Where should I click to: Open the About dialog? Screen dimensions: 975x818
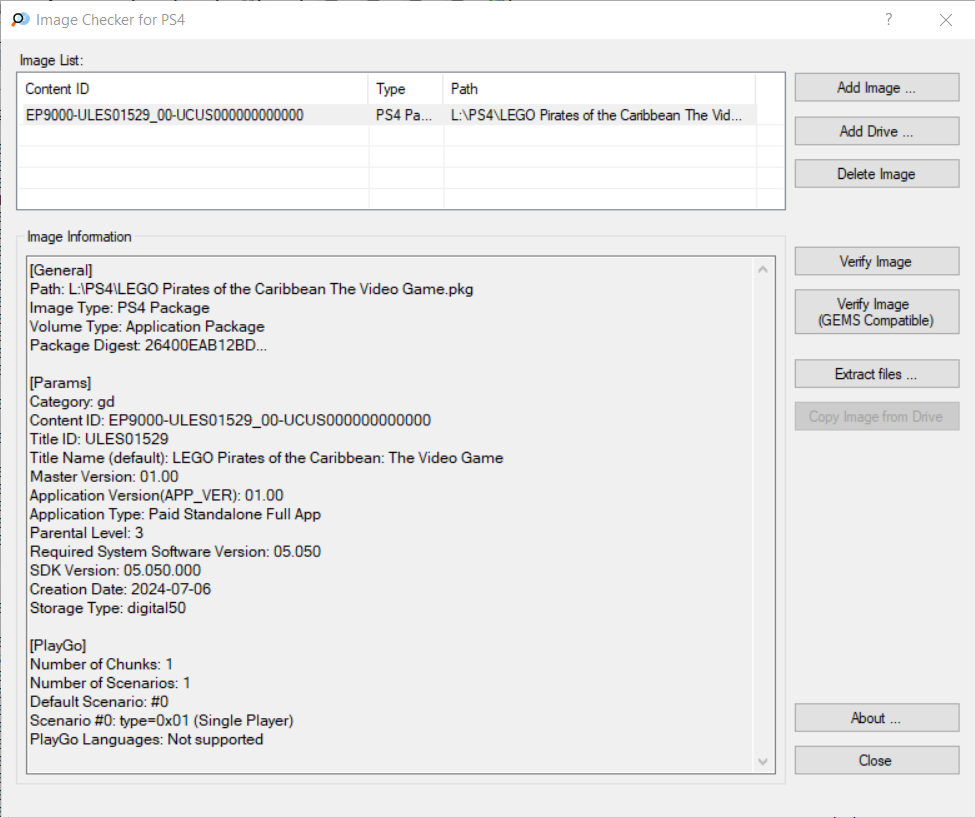point(877,718)
